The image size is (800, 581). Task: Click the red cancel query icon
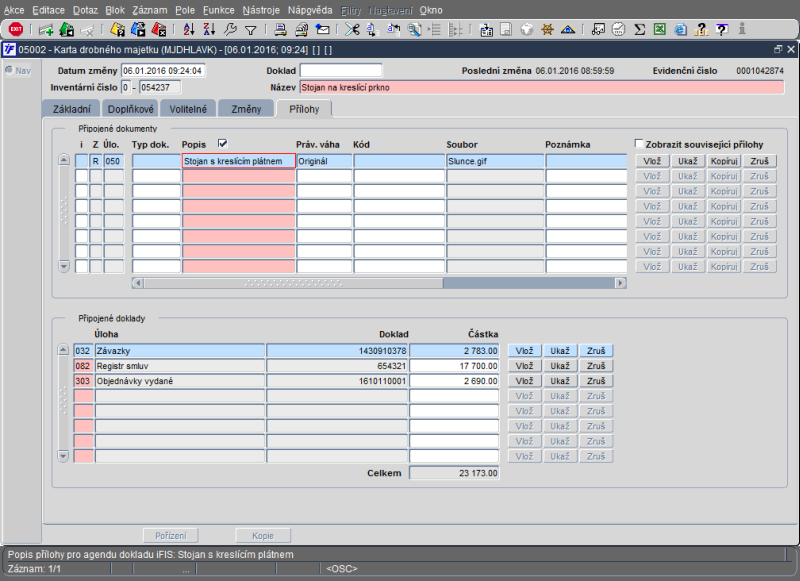159,30
